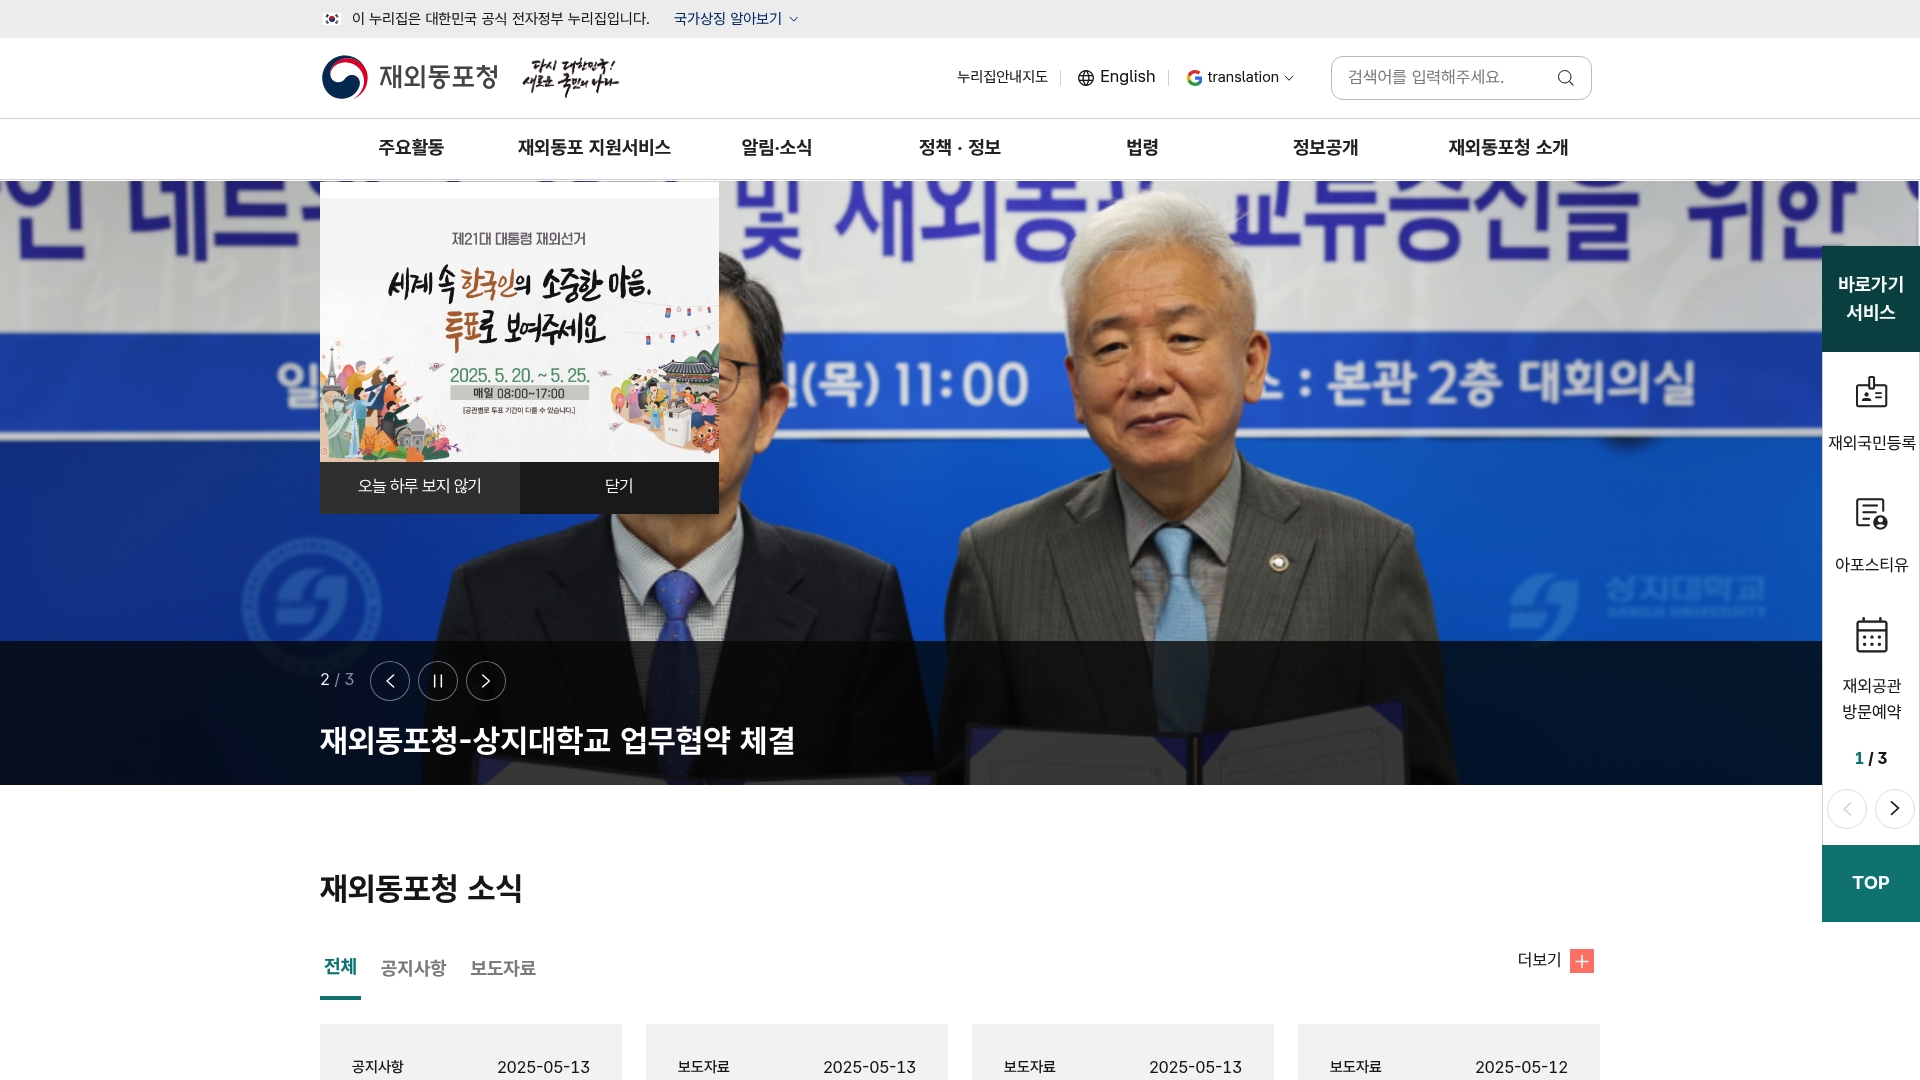
Task: Close the election popup with 닫기
Action: pyautogui.click(x=619, y=487)
